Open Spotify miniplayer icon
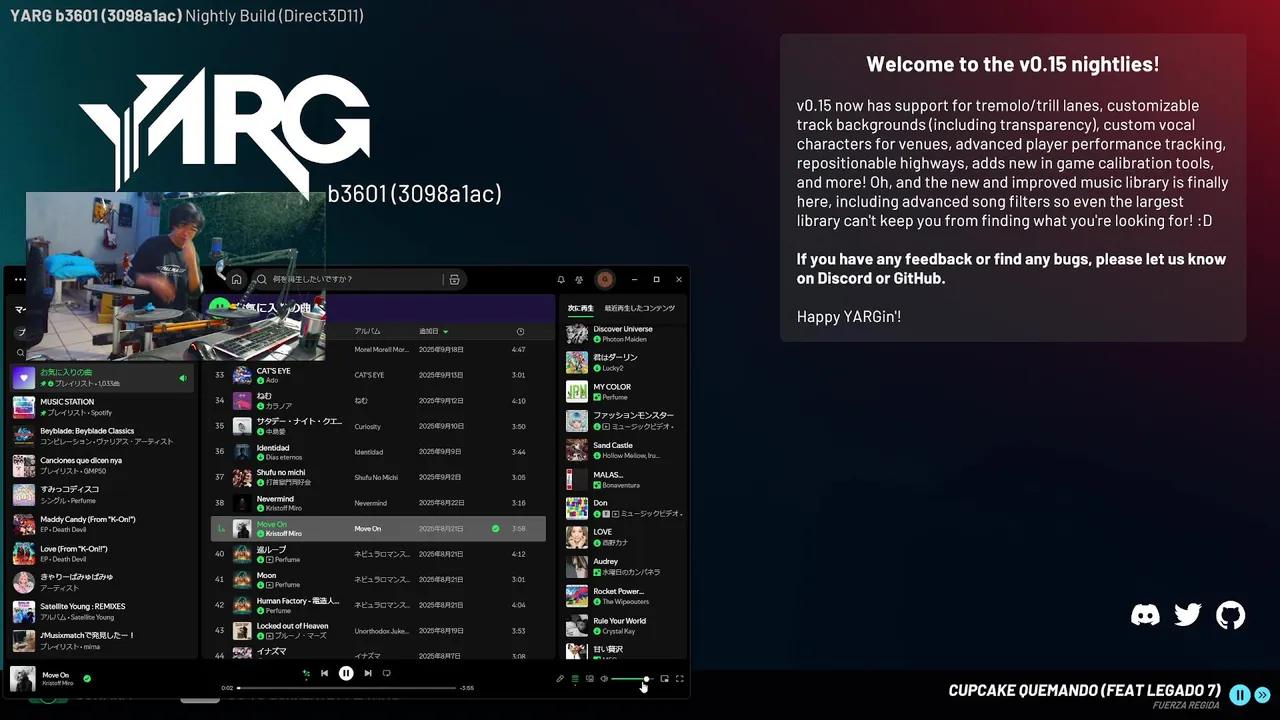The image size is (1280, 720). (664, 679)
